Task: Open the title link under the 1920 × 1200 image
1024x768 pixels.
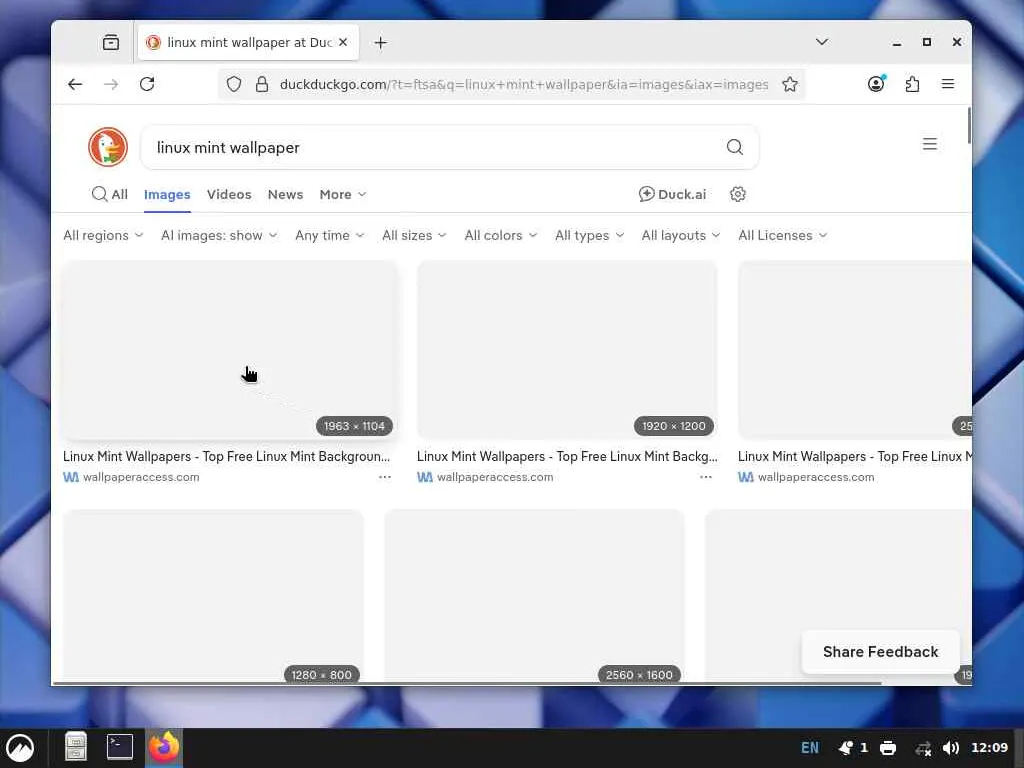Action: (567, 456)
